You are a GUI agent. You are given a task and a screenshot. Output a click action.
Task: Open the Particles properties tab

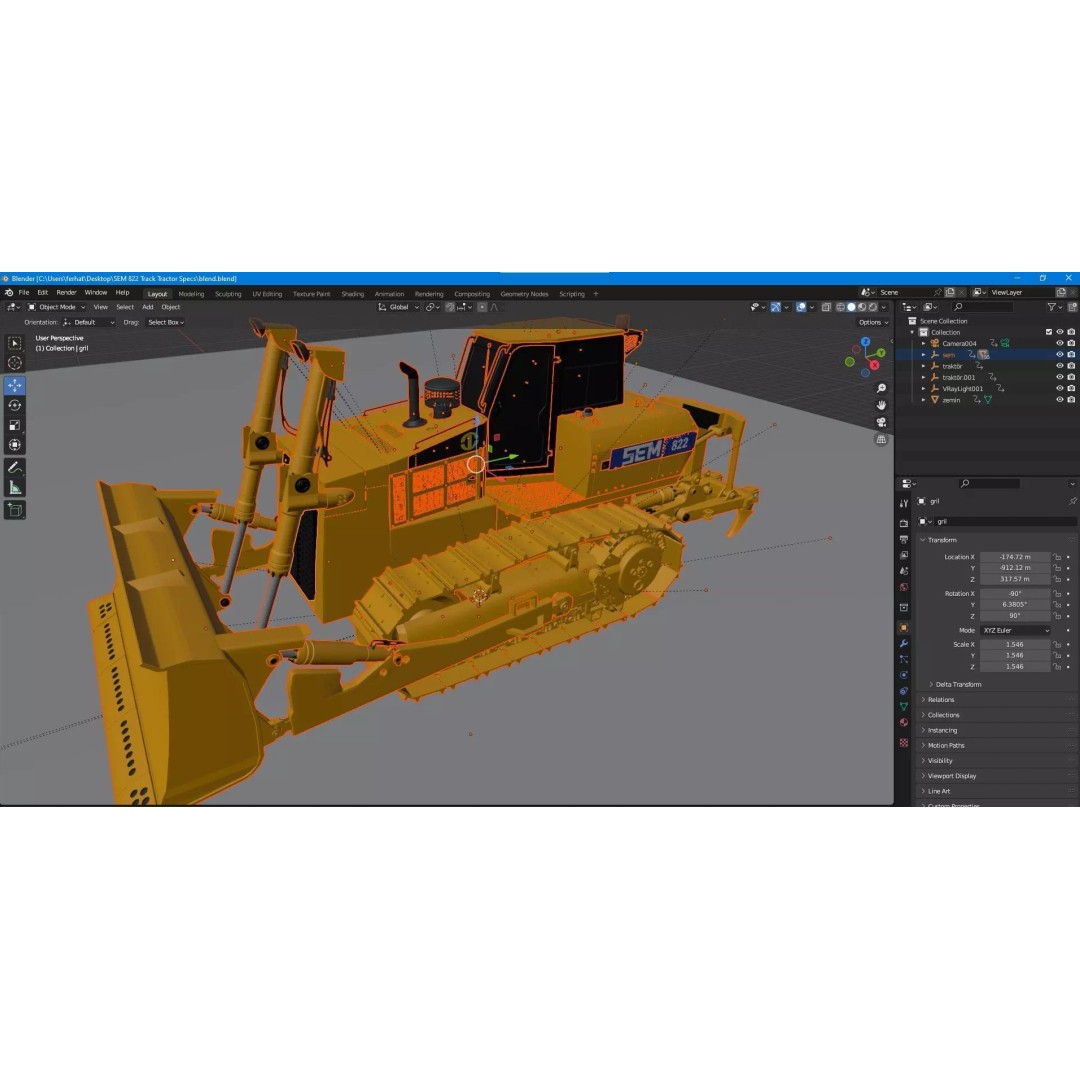click(904, 659)
